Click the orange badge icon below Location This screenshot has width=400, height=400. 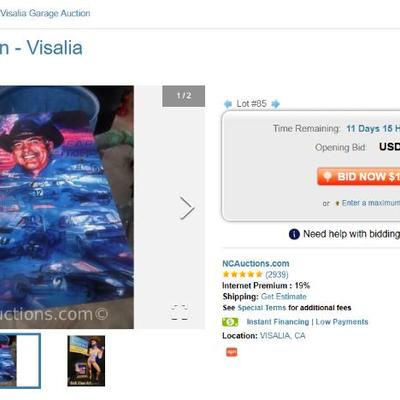click(x=232, y=352)
